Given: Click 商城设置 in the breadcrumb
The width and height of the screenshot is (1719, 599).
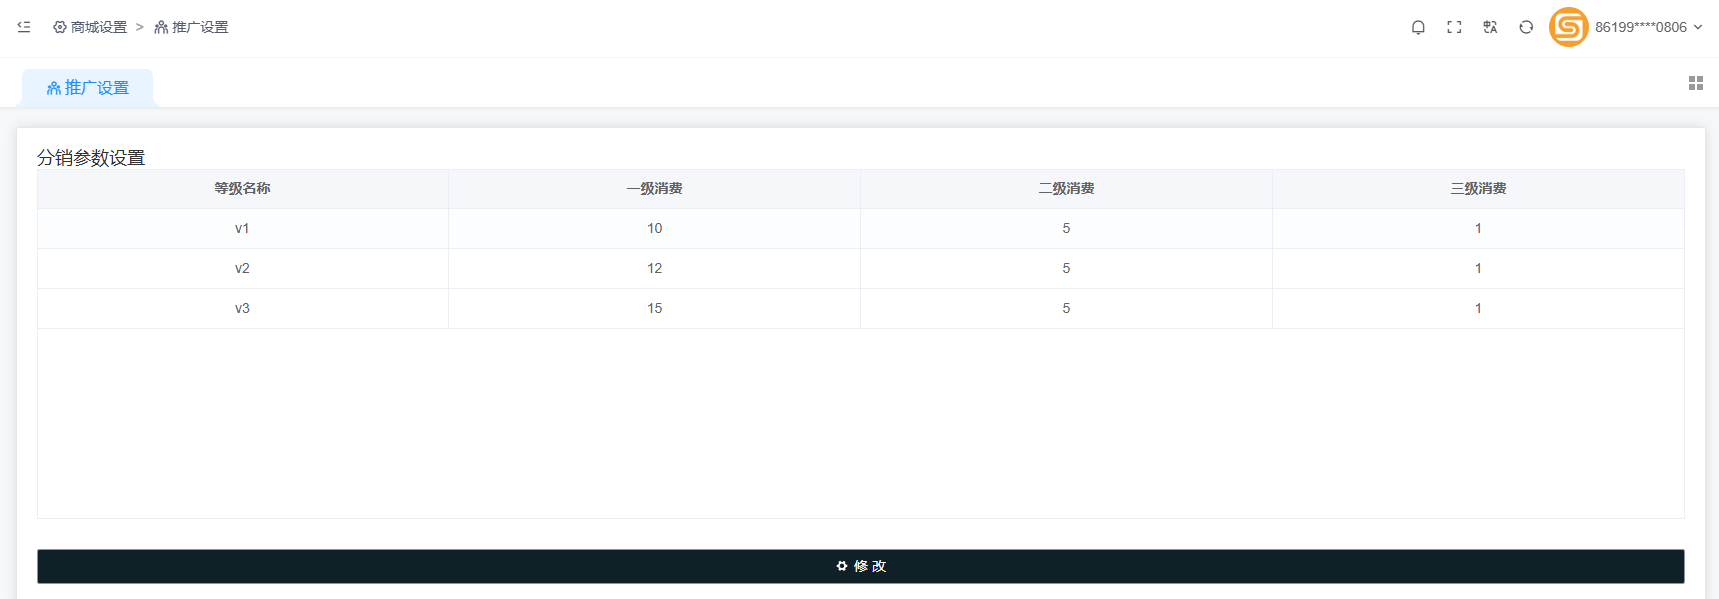Looking at the screenshot, I should pyautogui.click(x=98, y=27).
